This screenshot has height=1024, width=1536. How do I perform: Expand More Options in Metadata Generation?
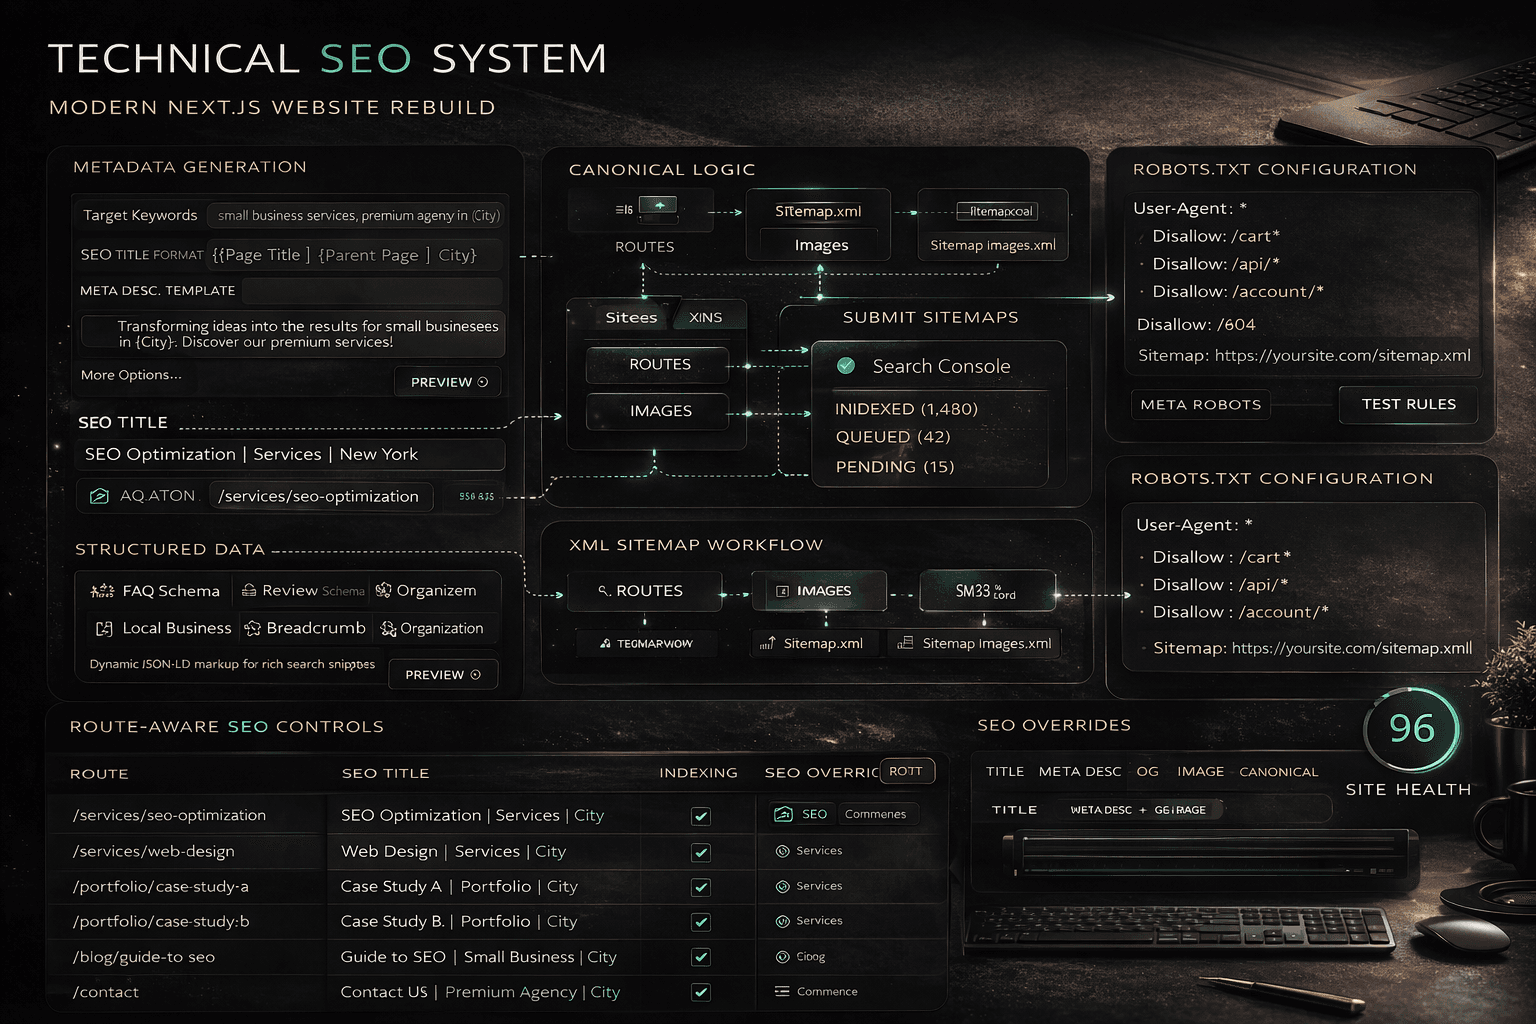click(131, 375)
